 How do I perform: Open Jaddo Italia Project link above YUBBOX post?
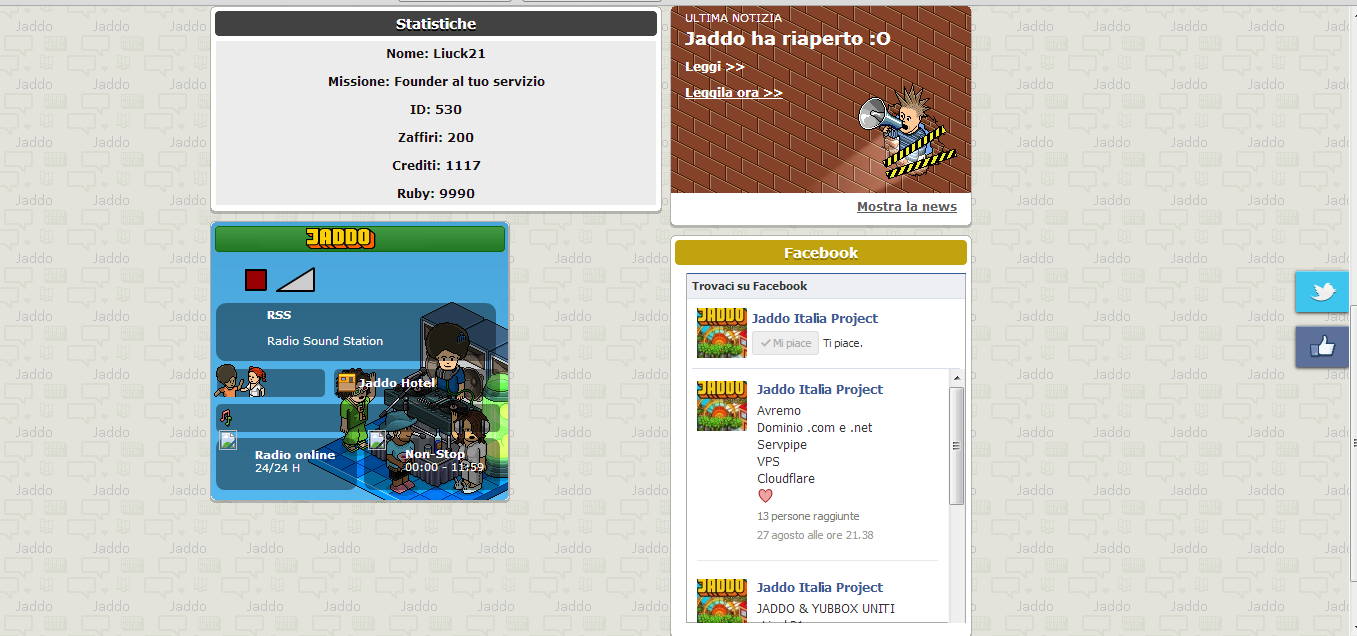point(820,587)
